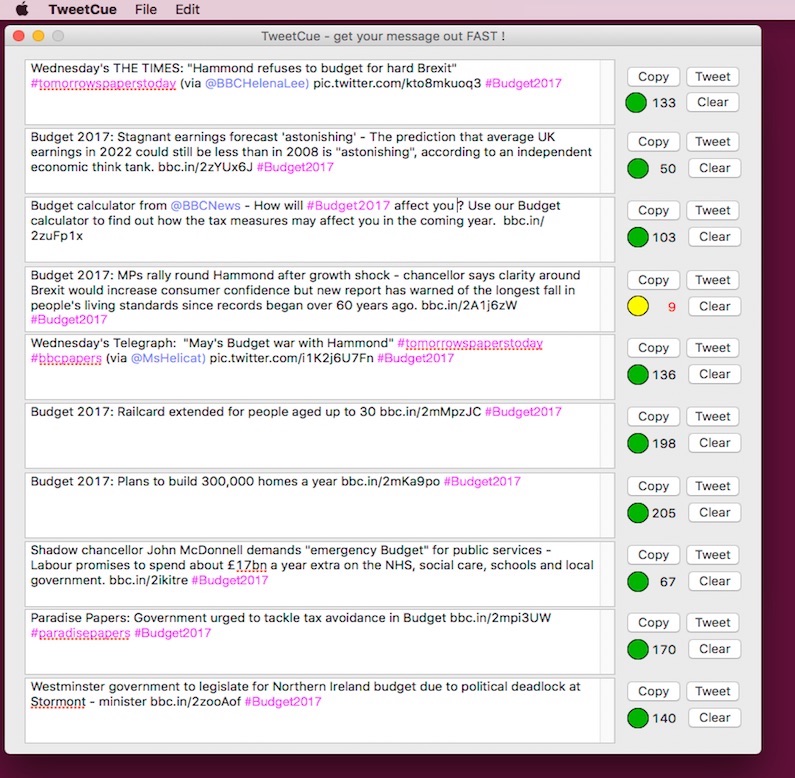Open the TweetCue application menu
The width and height of the screenshot is (795, 778).
(83, 9)
